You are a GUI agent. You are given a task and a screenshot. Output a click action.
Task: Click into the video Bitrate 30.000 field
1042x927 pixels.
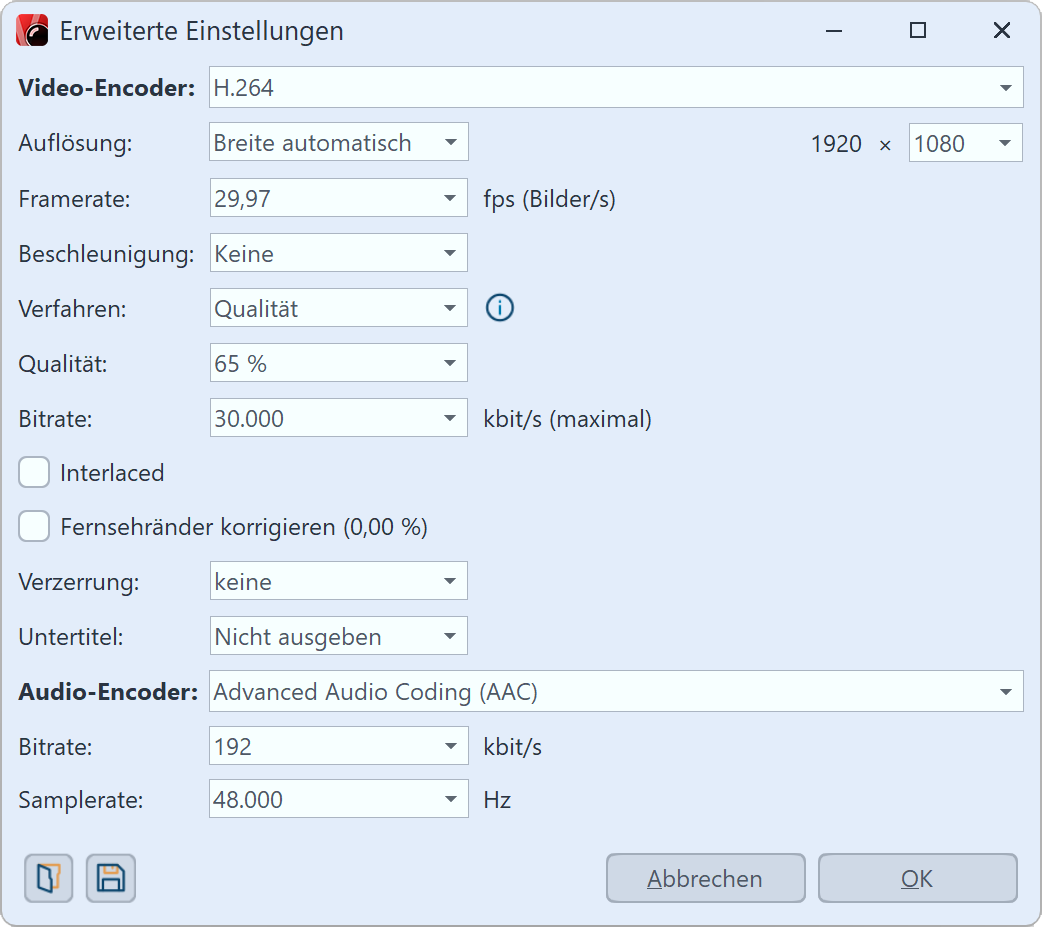(320, 418)
